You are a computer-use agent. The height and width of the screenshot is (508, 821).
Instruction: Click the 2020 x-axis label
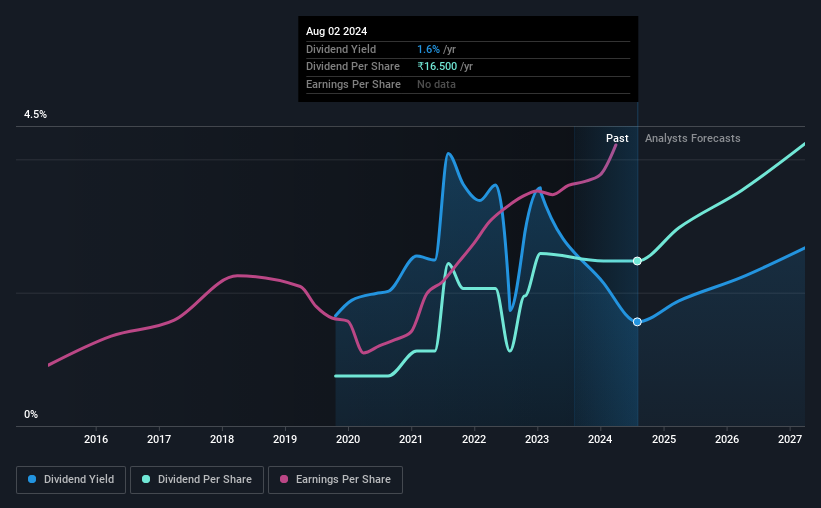click(348, 439)
